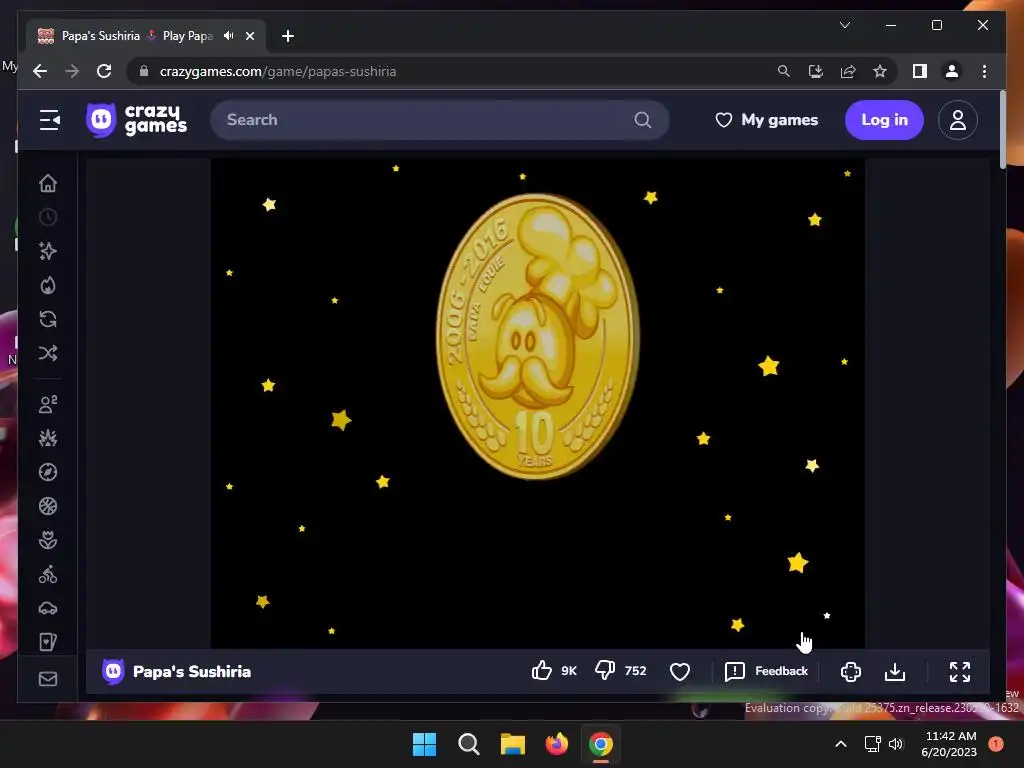Open Chrome profile icon
Screen dimensions: 1024x768
tap(952, 71)
